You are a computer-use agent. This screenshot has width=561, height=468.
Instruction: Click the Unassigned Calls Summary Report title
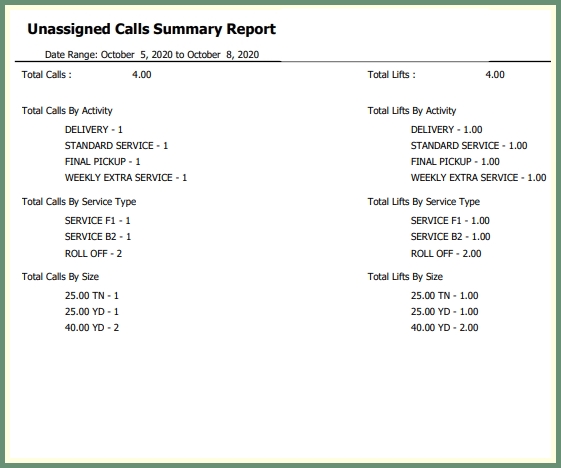[x=151, y=29]
